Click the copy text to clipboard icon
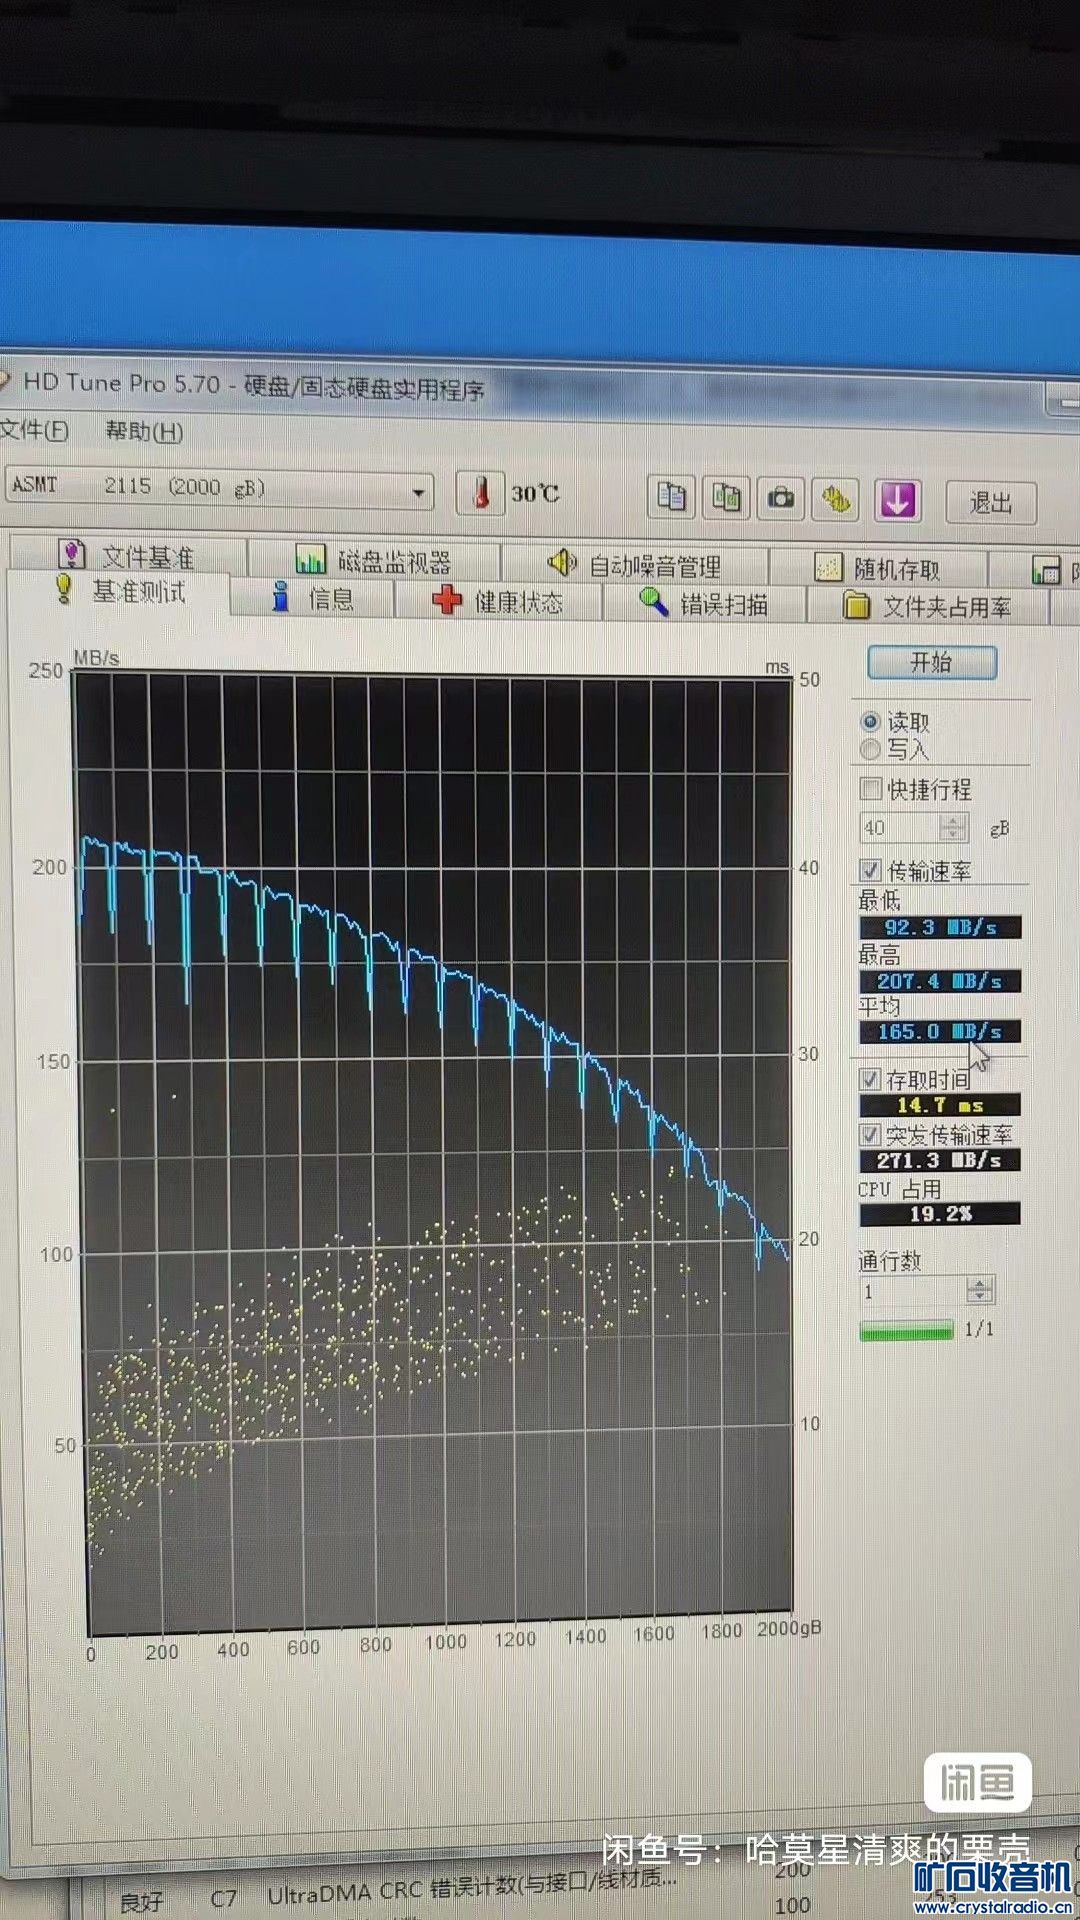This screenshot has height=1920, width=1080. click(671, 497)
